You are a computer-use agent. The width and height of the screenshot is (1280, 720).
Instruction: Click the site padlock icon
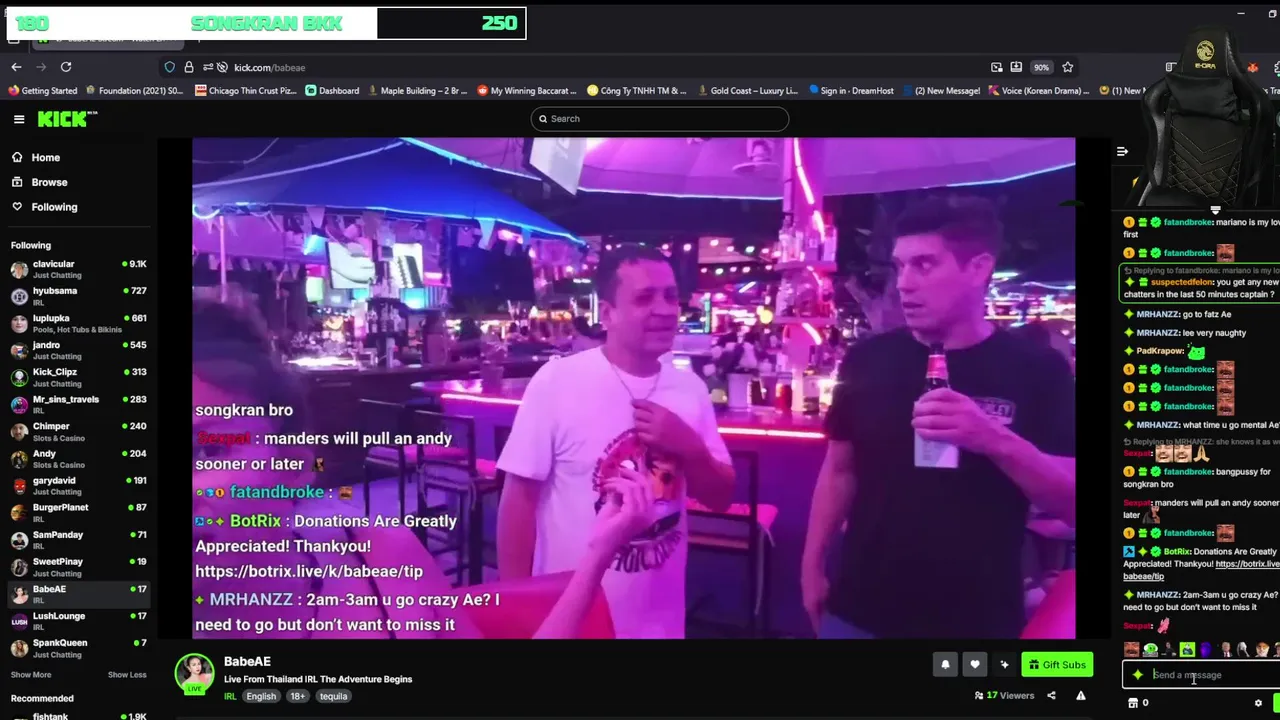pos(189,67)
